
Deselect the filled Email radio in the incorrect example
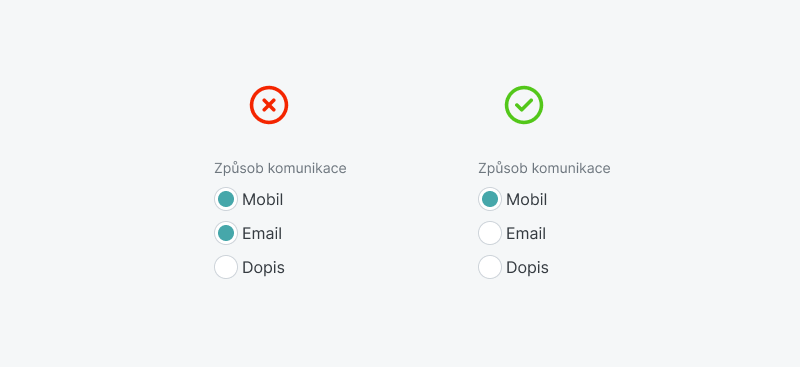coord(226,233)
